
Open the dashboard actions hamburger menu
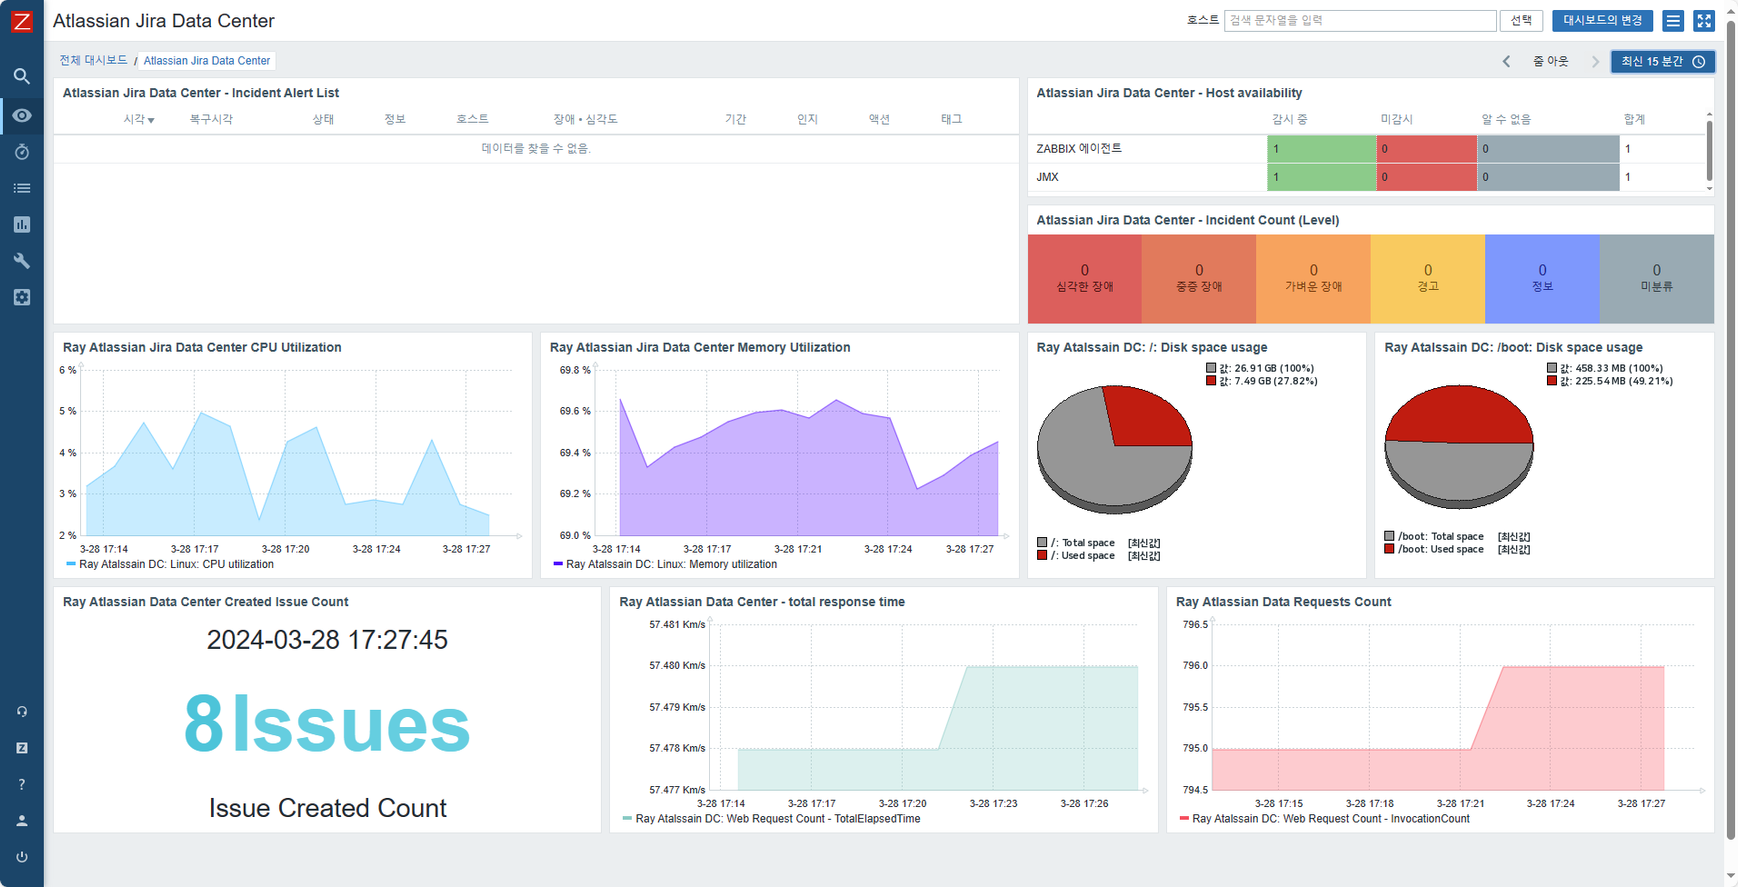pos(1673,20)
